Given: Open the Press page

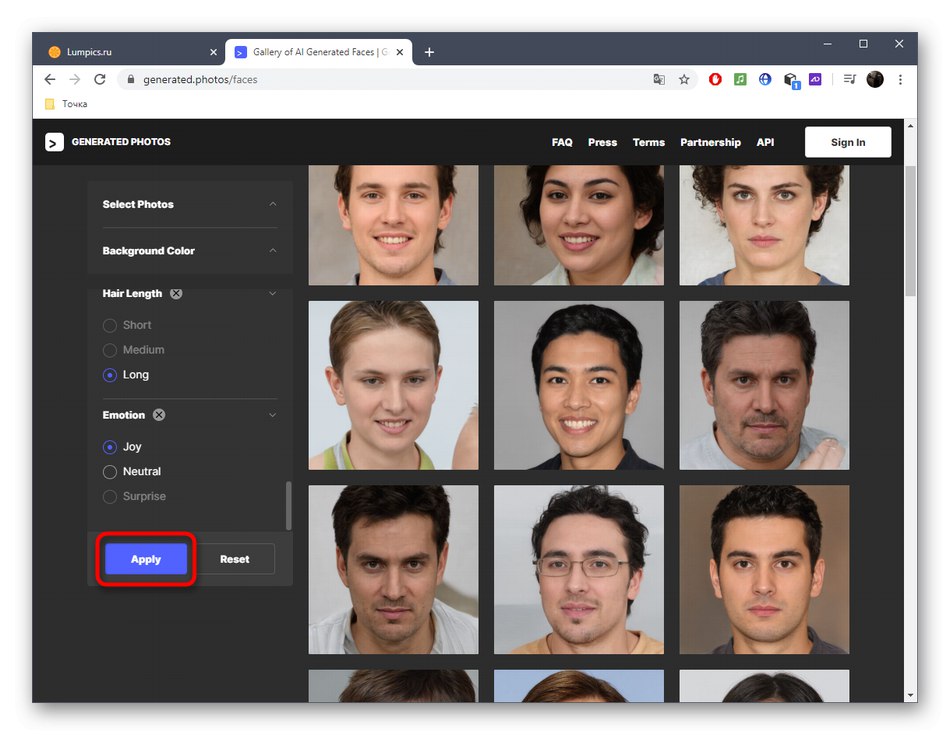Looking at the screenshot, I should (x=602, y=142).
